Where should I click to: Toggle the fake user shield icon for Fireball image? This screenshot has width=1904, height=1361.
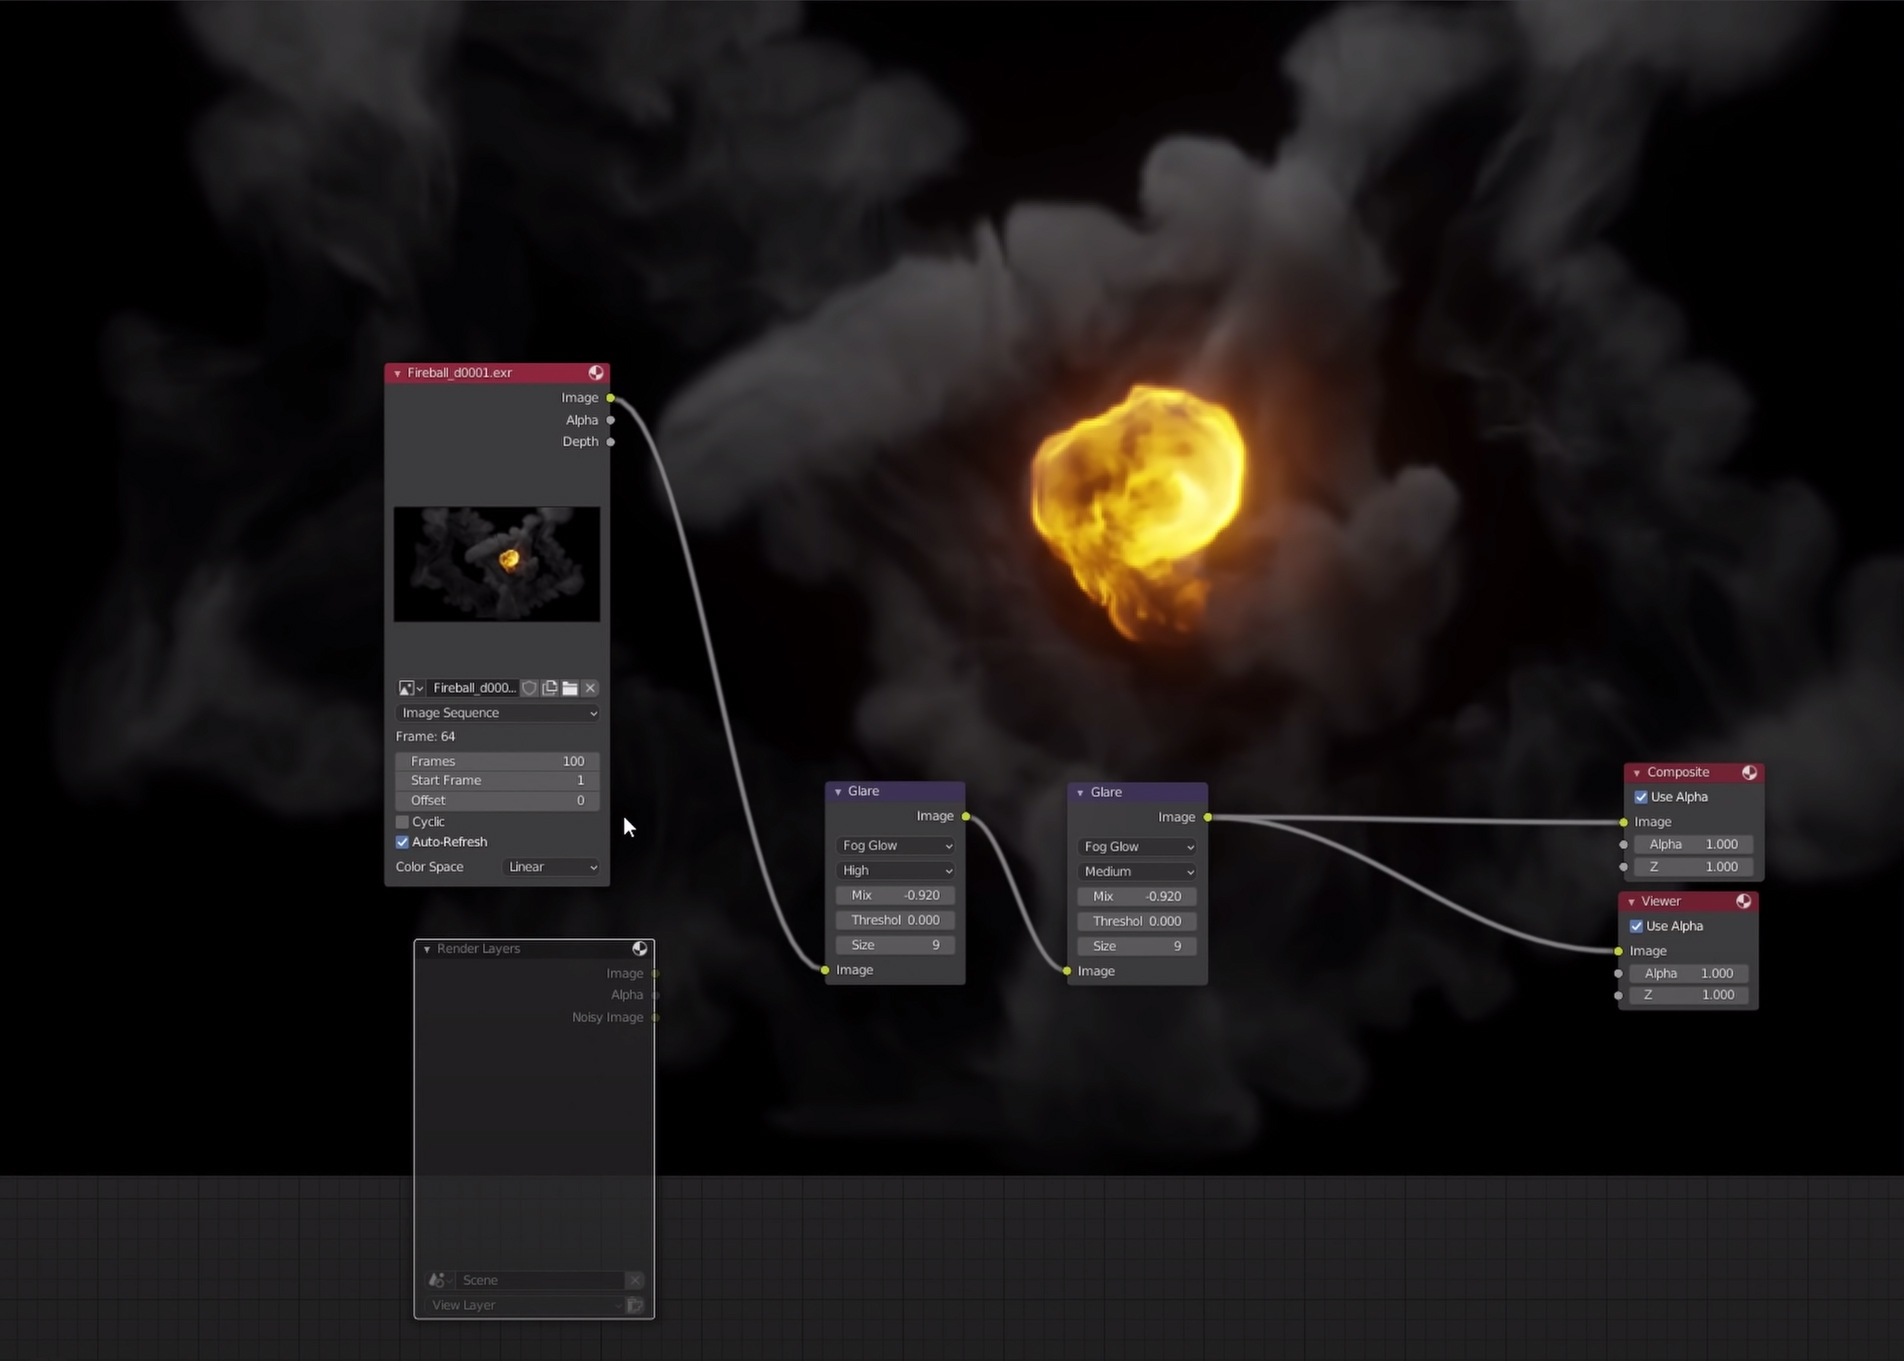coord(529,688)
